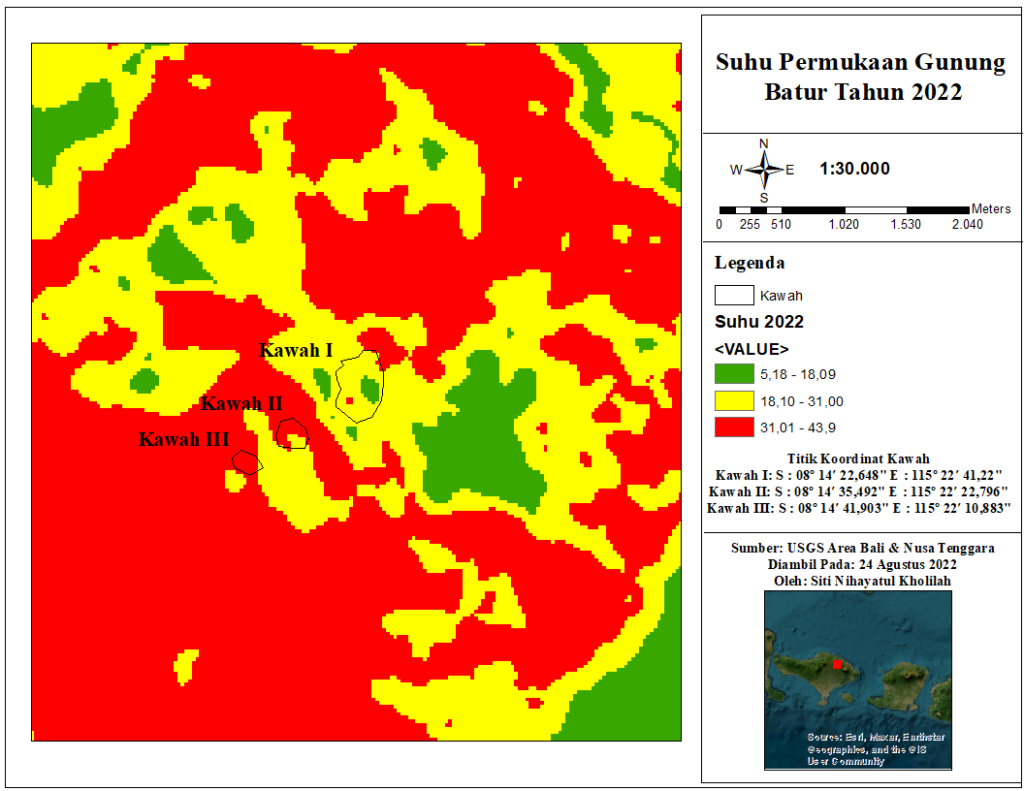Open the Bali inset overview map
The height and width of the screenshot is (791, 1024).
tap(858, 680)
